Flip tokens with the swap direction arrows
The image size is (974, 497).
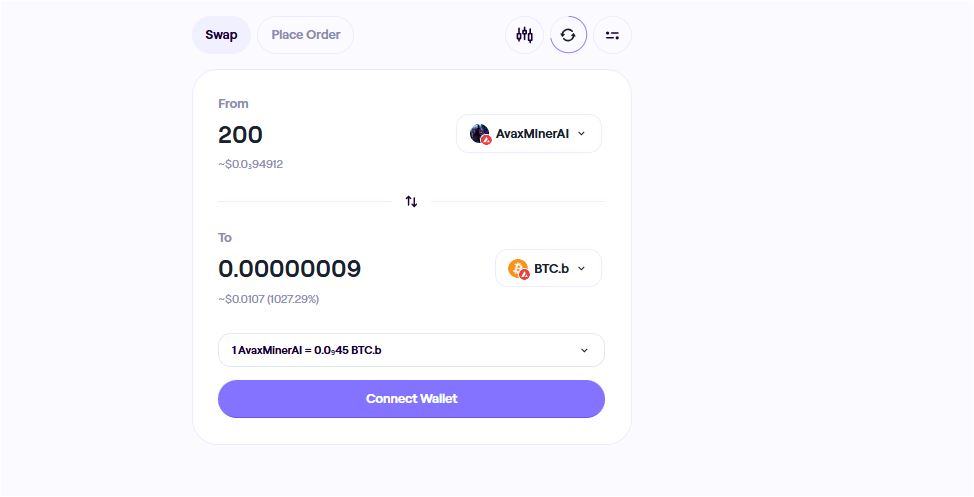pyautogui.click(x=411, y=201)
